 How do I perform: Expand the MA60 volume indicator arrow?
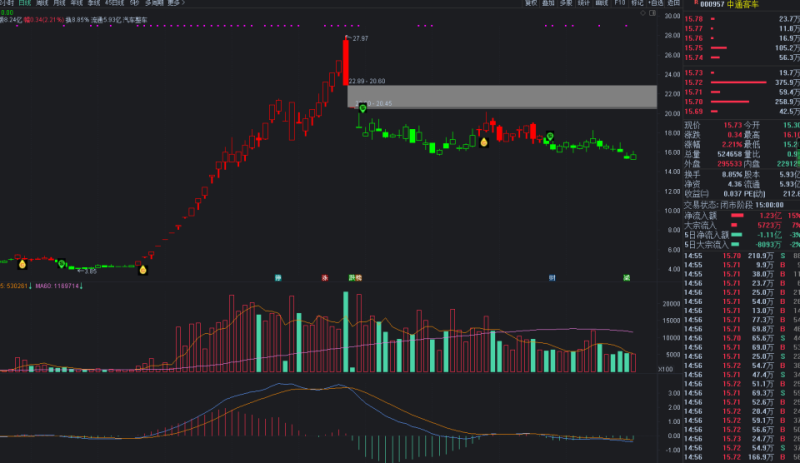coord(82,286)
